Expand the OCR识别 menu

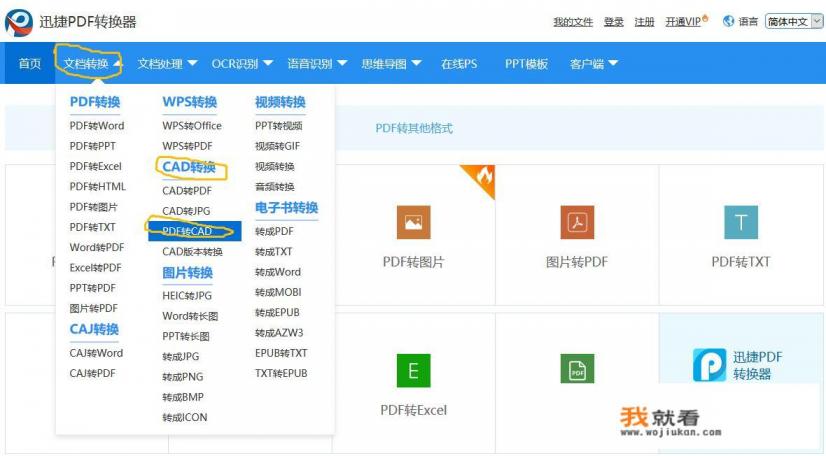[x=242, y=64]
